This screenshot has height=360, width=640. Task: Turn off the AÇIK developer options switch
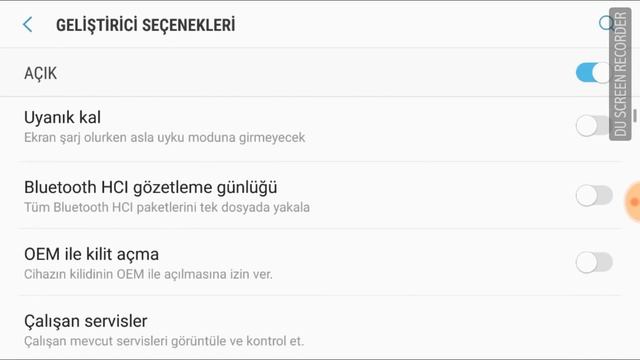point(594,73)
